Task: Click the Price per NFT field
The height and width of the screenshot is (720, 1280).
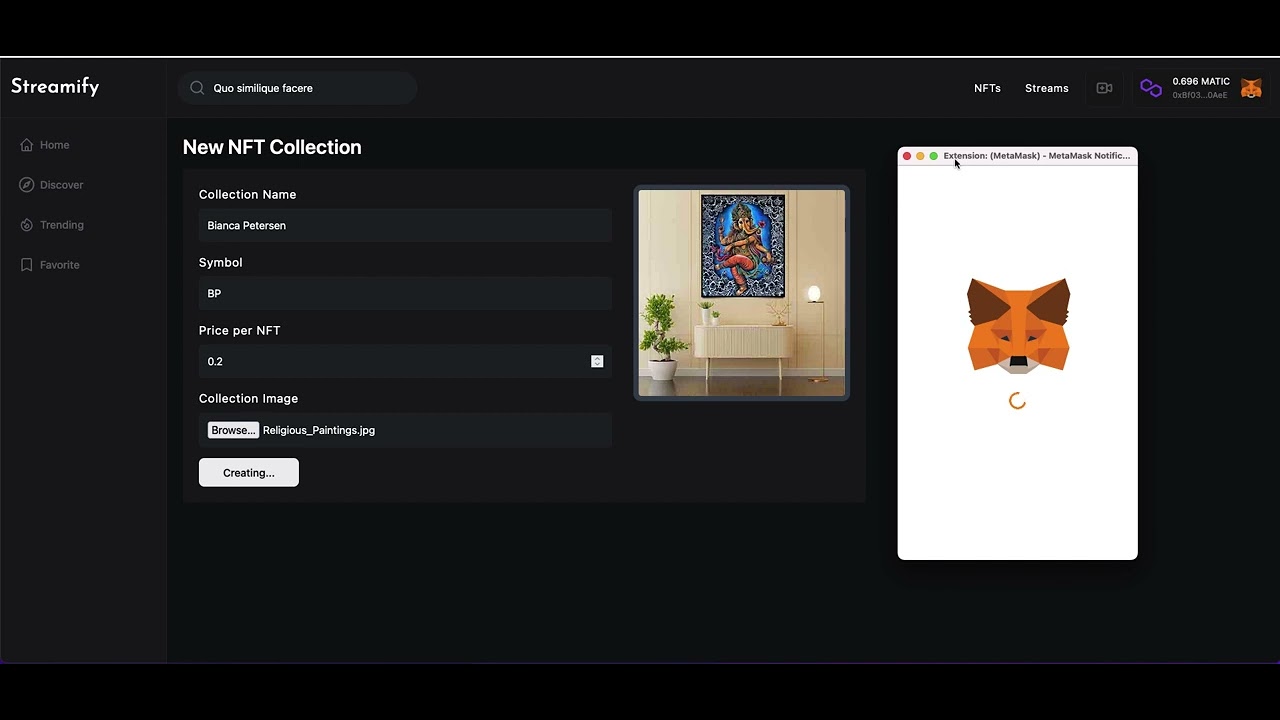Action: click(405, 361)
